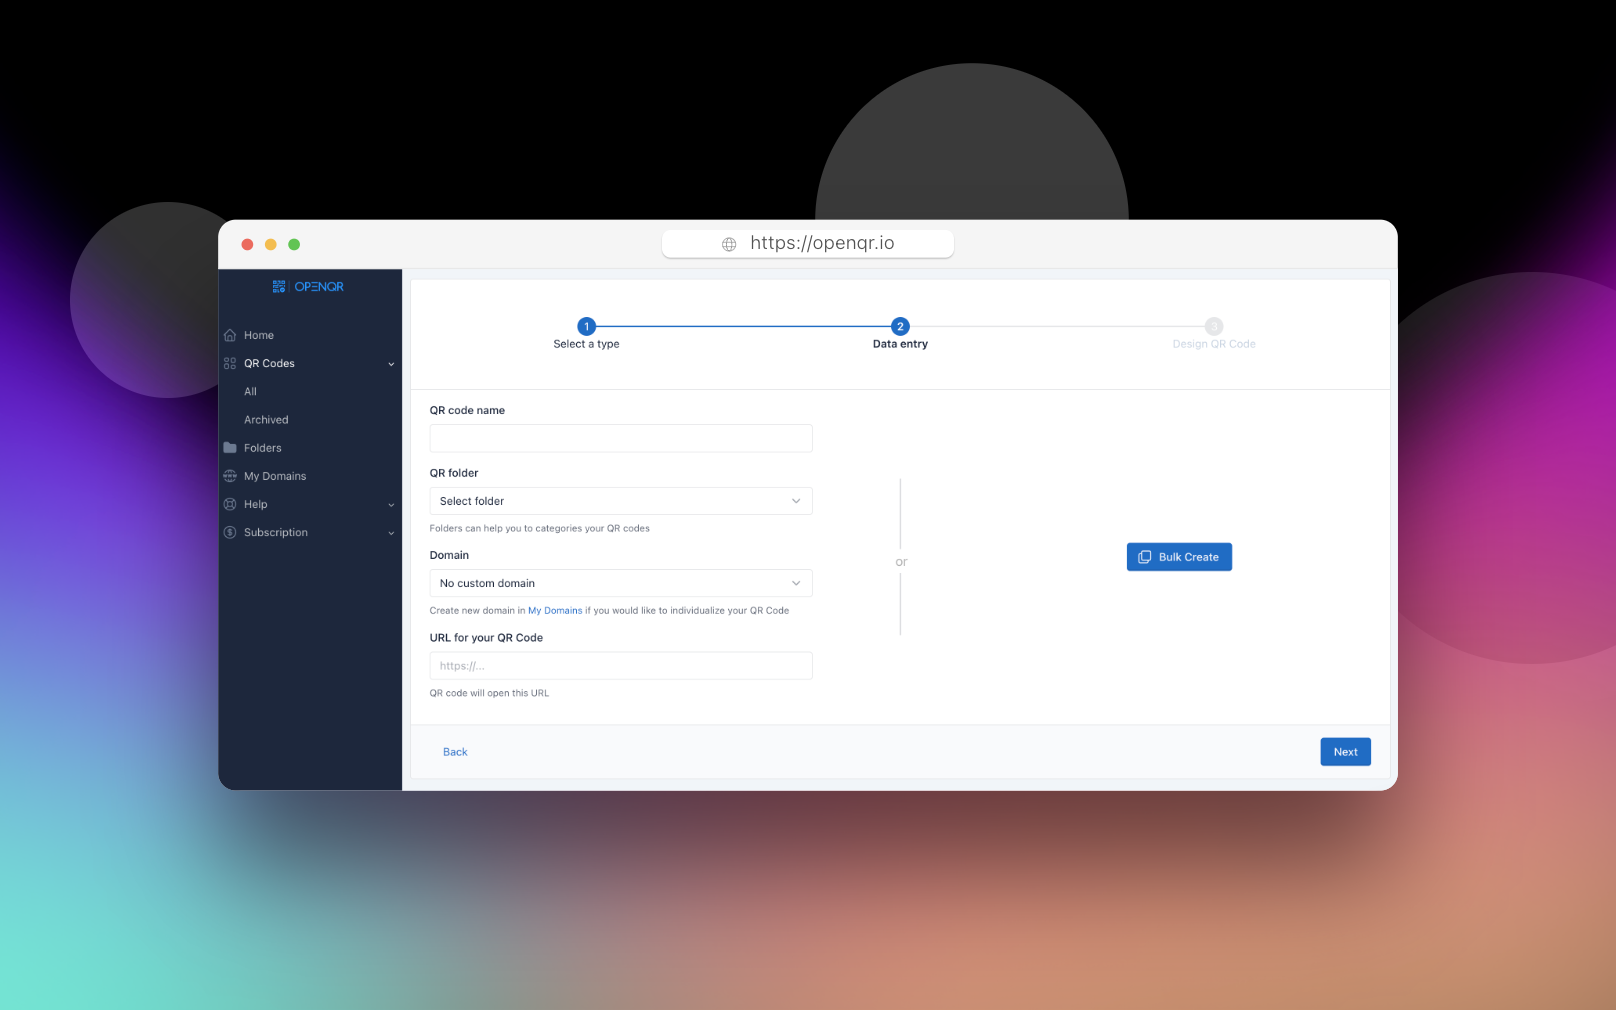Click the Help lifebuoy icon
Image resolution: width=1616 pixels, height=1010 pixels.
(x=230, y=505)
